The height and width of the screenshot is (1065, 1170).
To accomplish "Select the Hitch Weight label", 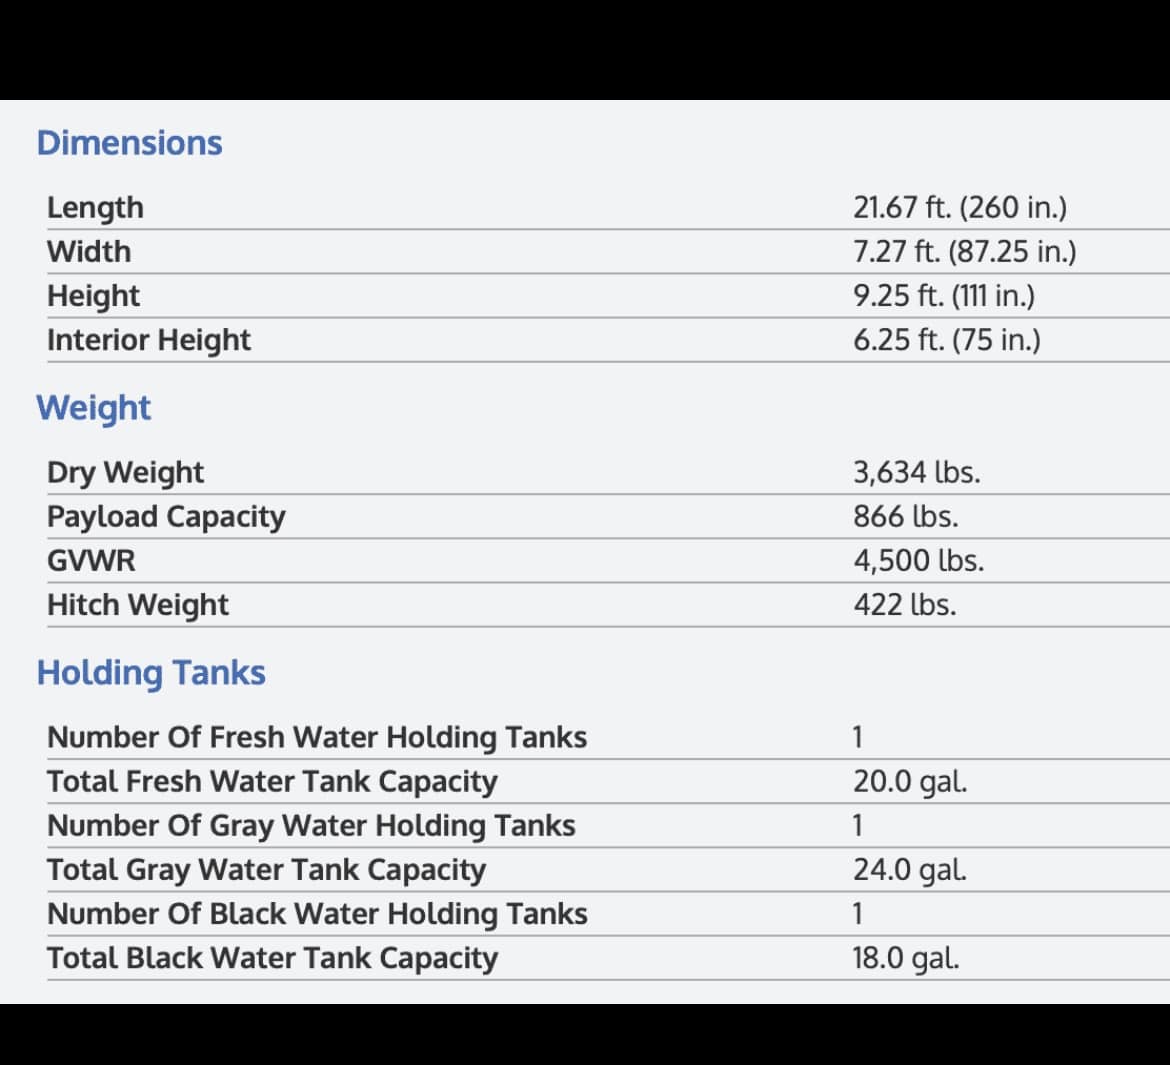I will pos(137,605).
